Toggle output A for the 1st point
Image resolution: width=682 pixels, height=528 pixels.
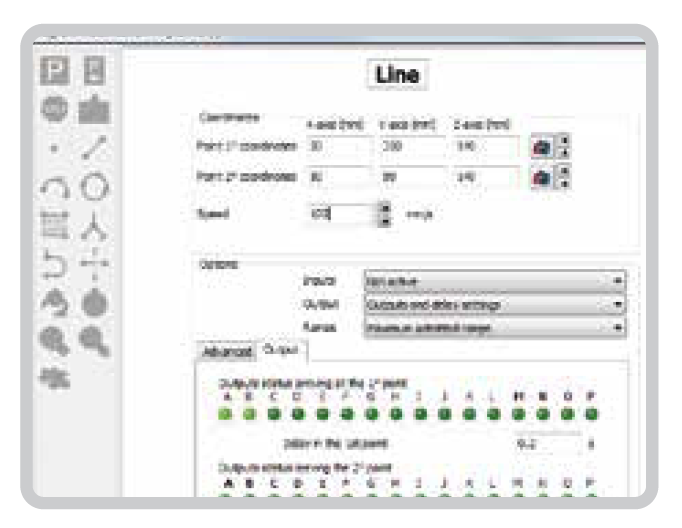coord(225,413)
